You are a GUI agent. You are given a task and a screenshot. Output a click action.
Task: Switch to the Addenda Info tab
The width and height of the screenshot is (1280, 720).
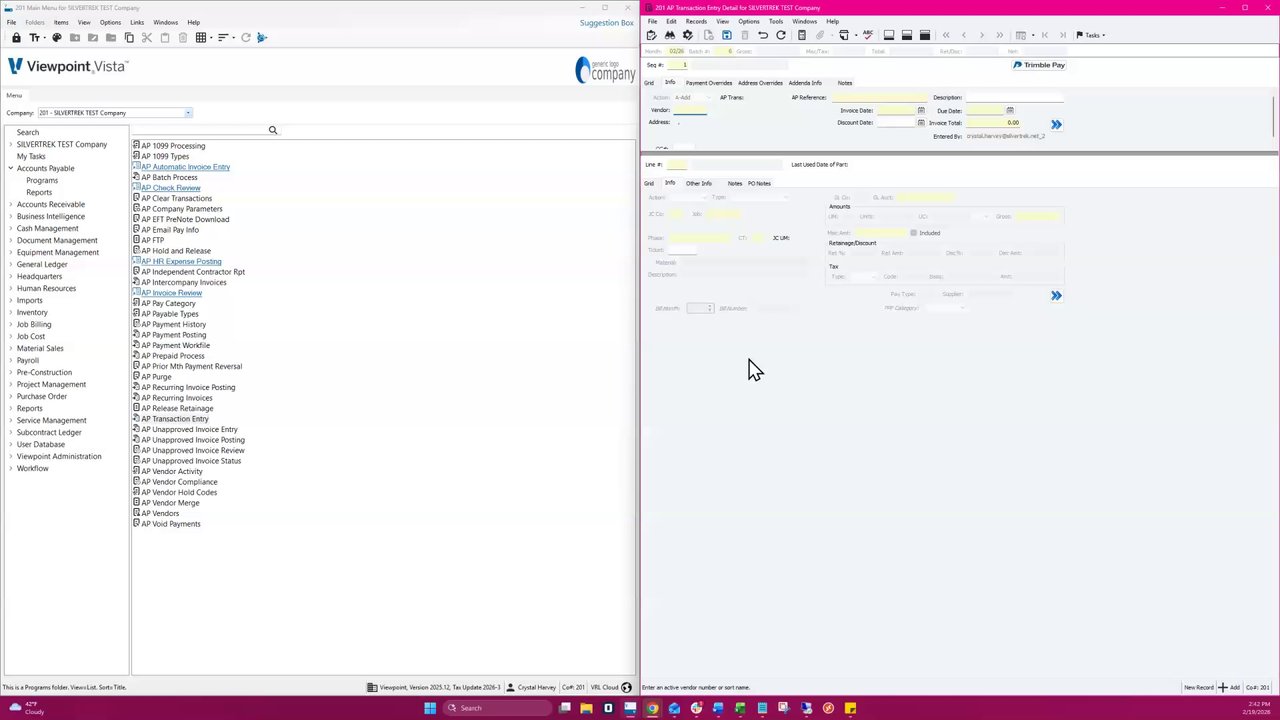click(805, 83)
